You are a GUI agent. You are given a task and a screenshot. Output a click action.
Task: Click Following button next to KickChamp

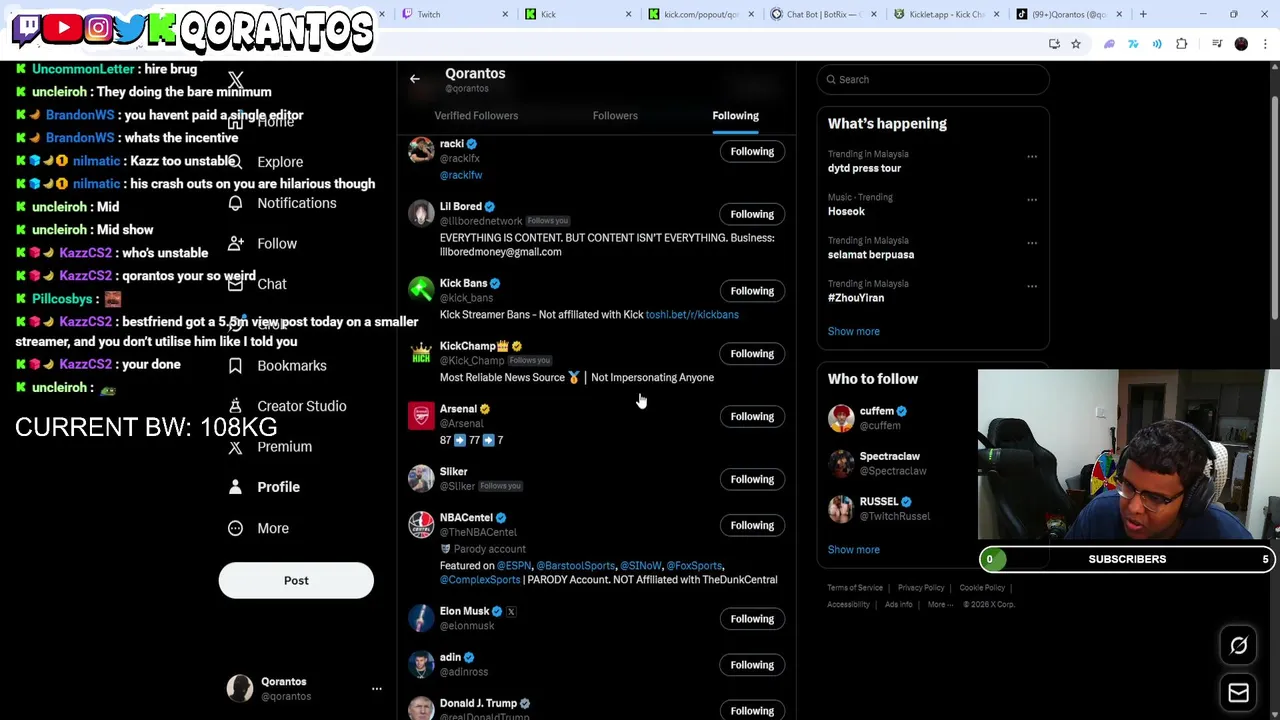(752, 354)
